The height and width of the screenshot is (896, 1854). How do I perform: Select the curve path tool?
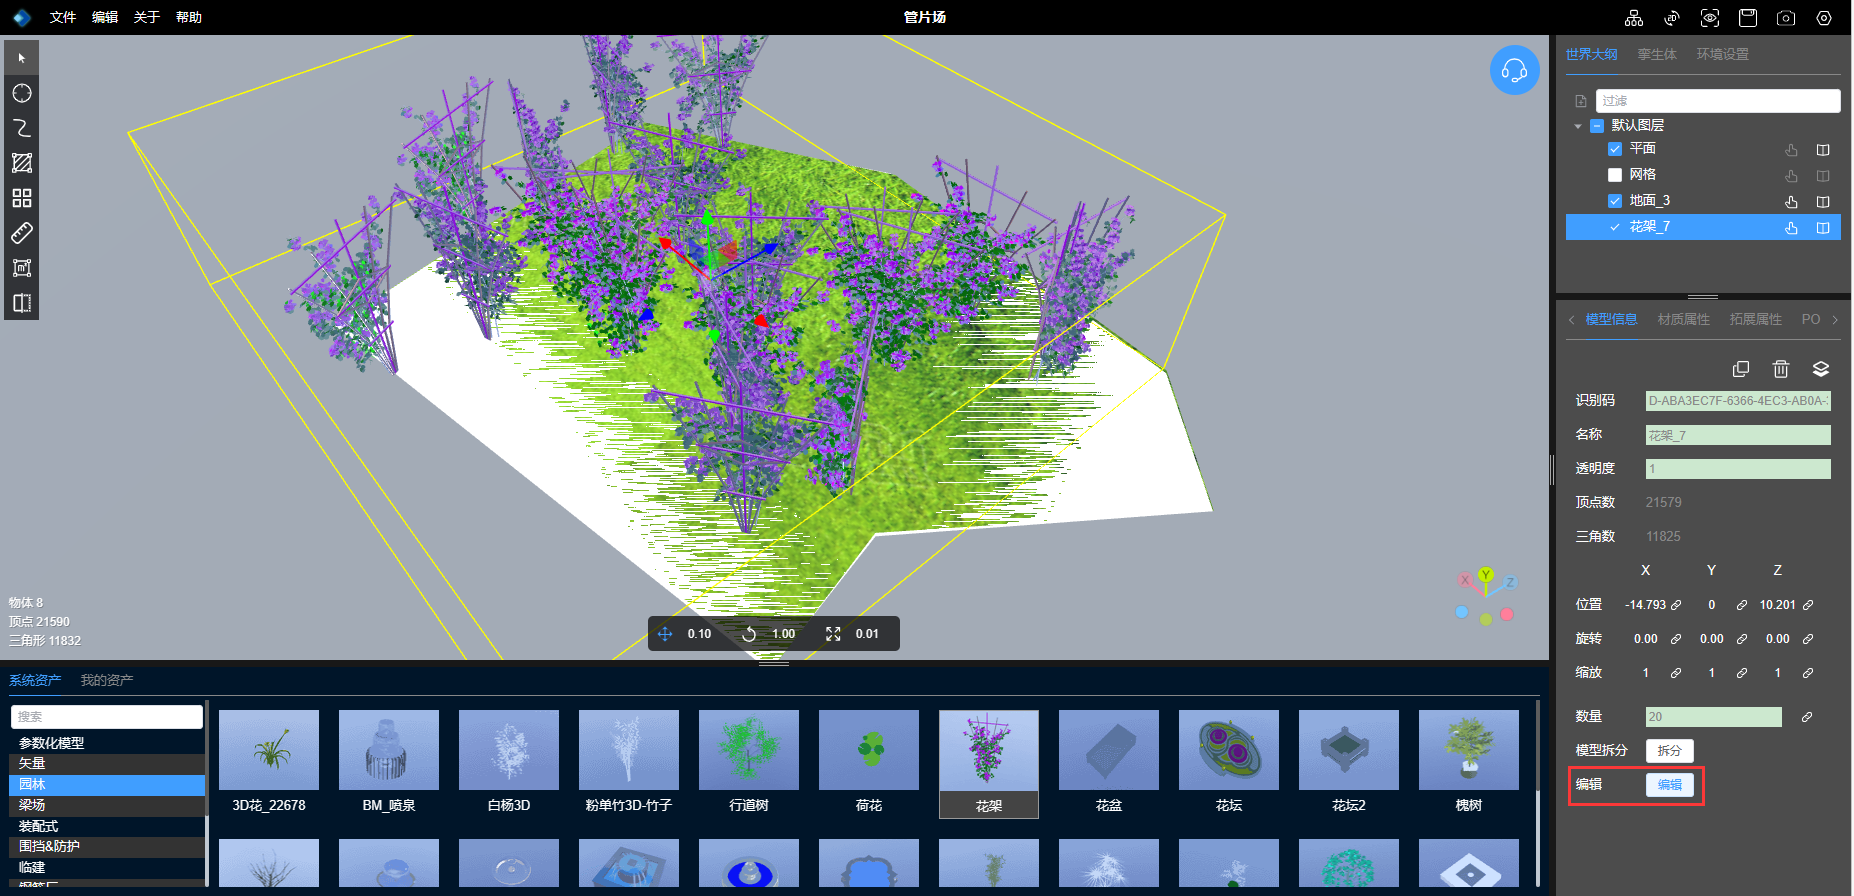(22, 128)
